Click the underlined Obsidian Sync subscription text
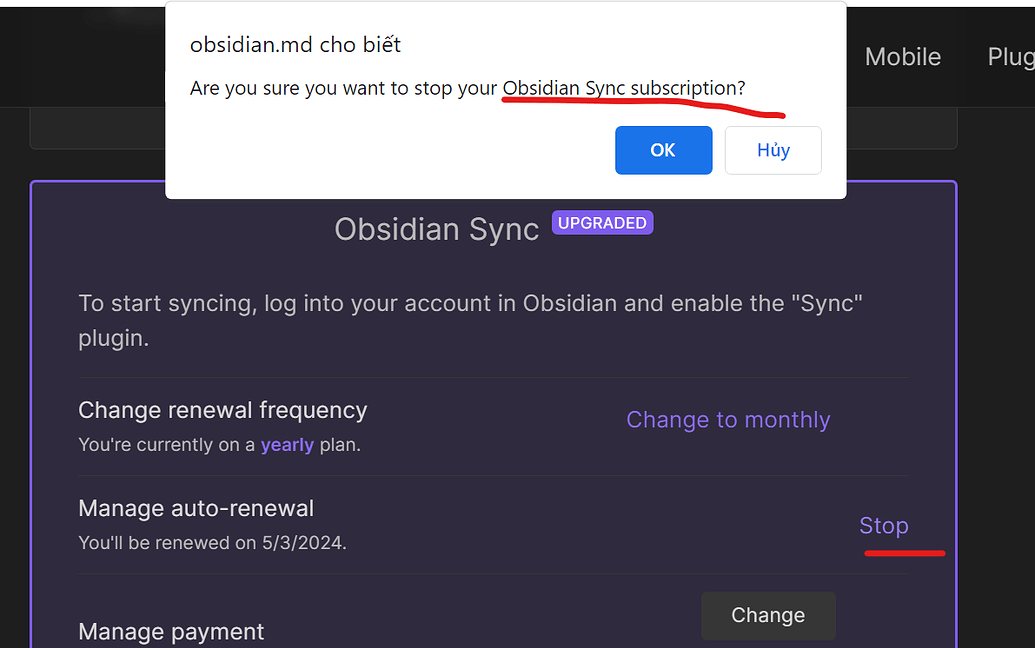Viewport: 1035px width, 648px height. tap(622, 88)
